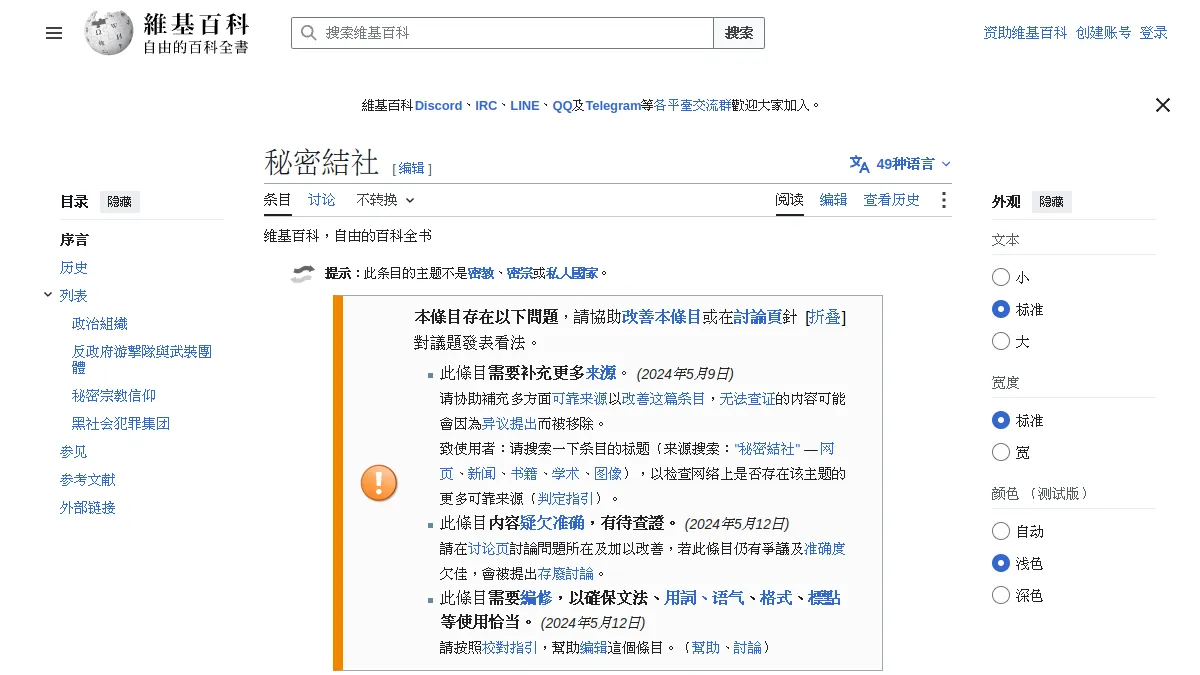Click the disambiguation hint icon
Viewport: 1200px width, 675px height.
pyautogui.click(x=302, y=273)
